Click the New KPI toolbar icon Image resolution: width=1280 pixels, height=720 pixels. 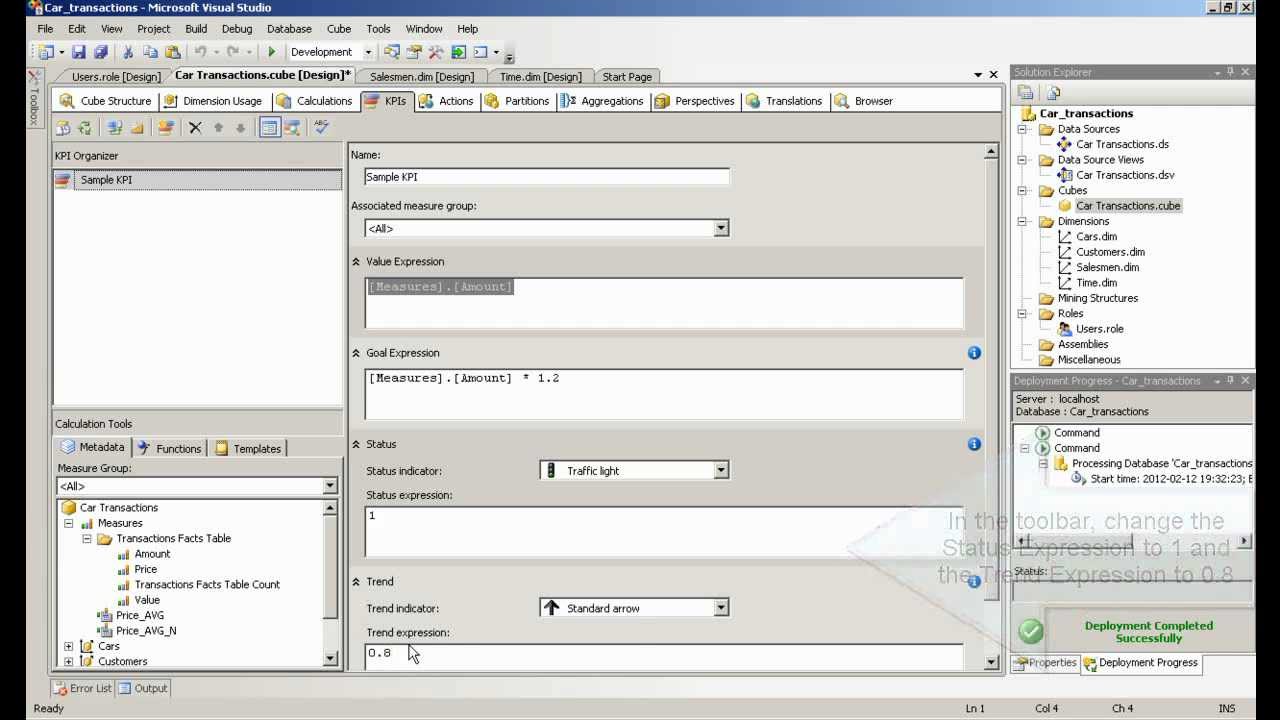pyautogui.click(x=166, y=128)
